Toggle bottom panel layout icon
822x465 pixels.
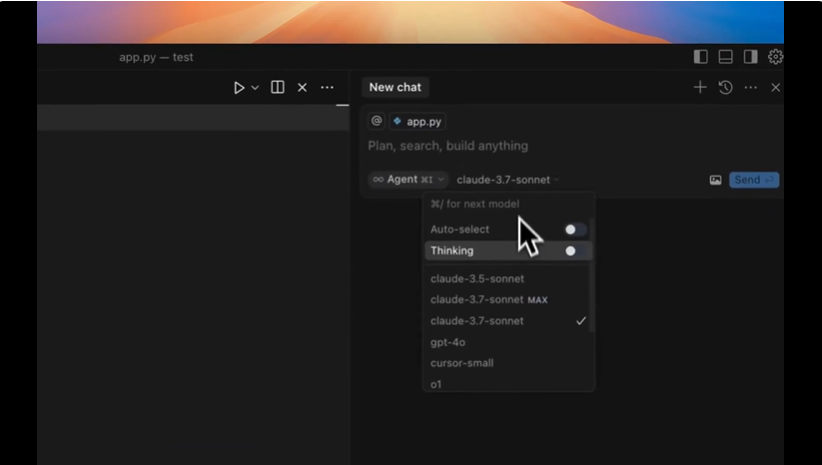726,57
